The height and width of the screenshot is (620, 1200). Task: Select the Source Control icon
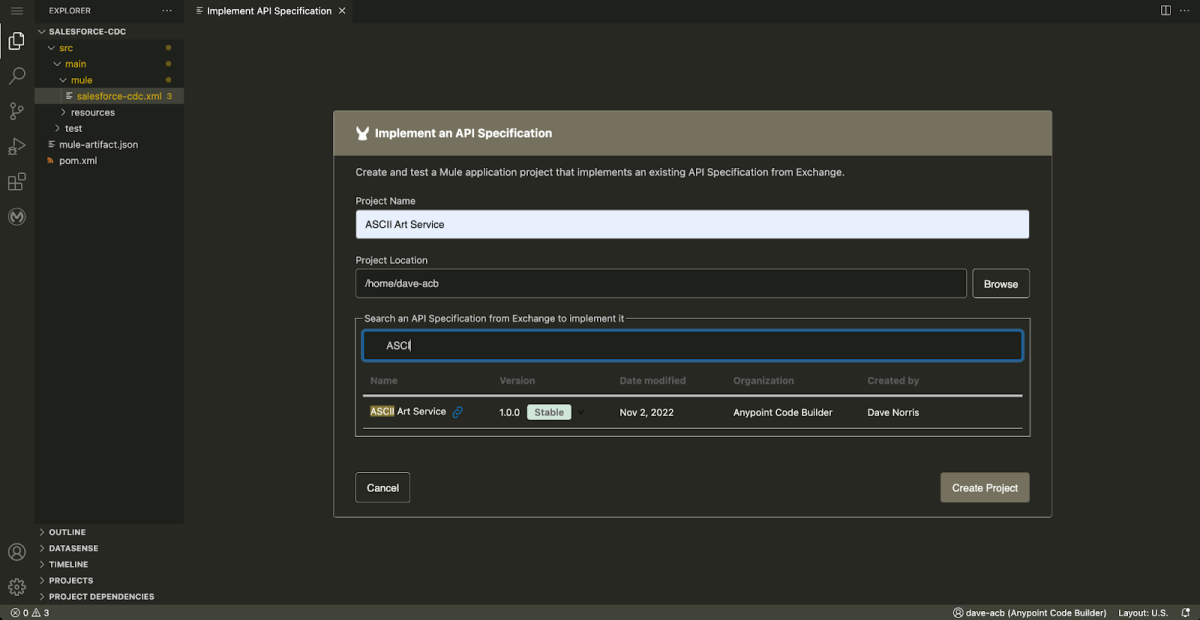click(x=16, y=111)
